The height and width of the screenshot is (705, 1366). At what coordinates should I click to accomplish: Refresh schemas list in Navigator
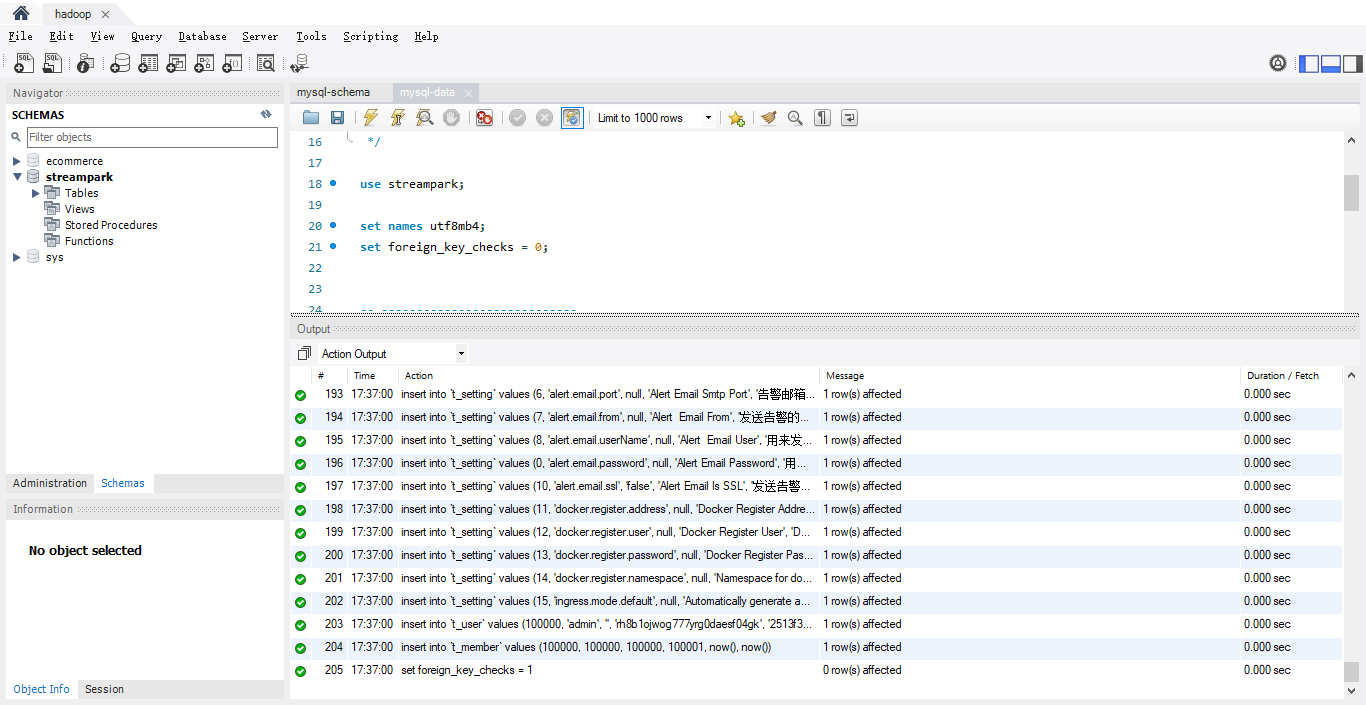pos(266,115)
